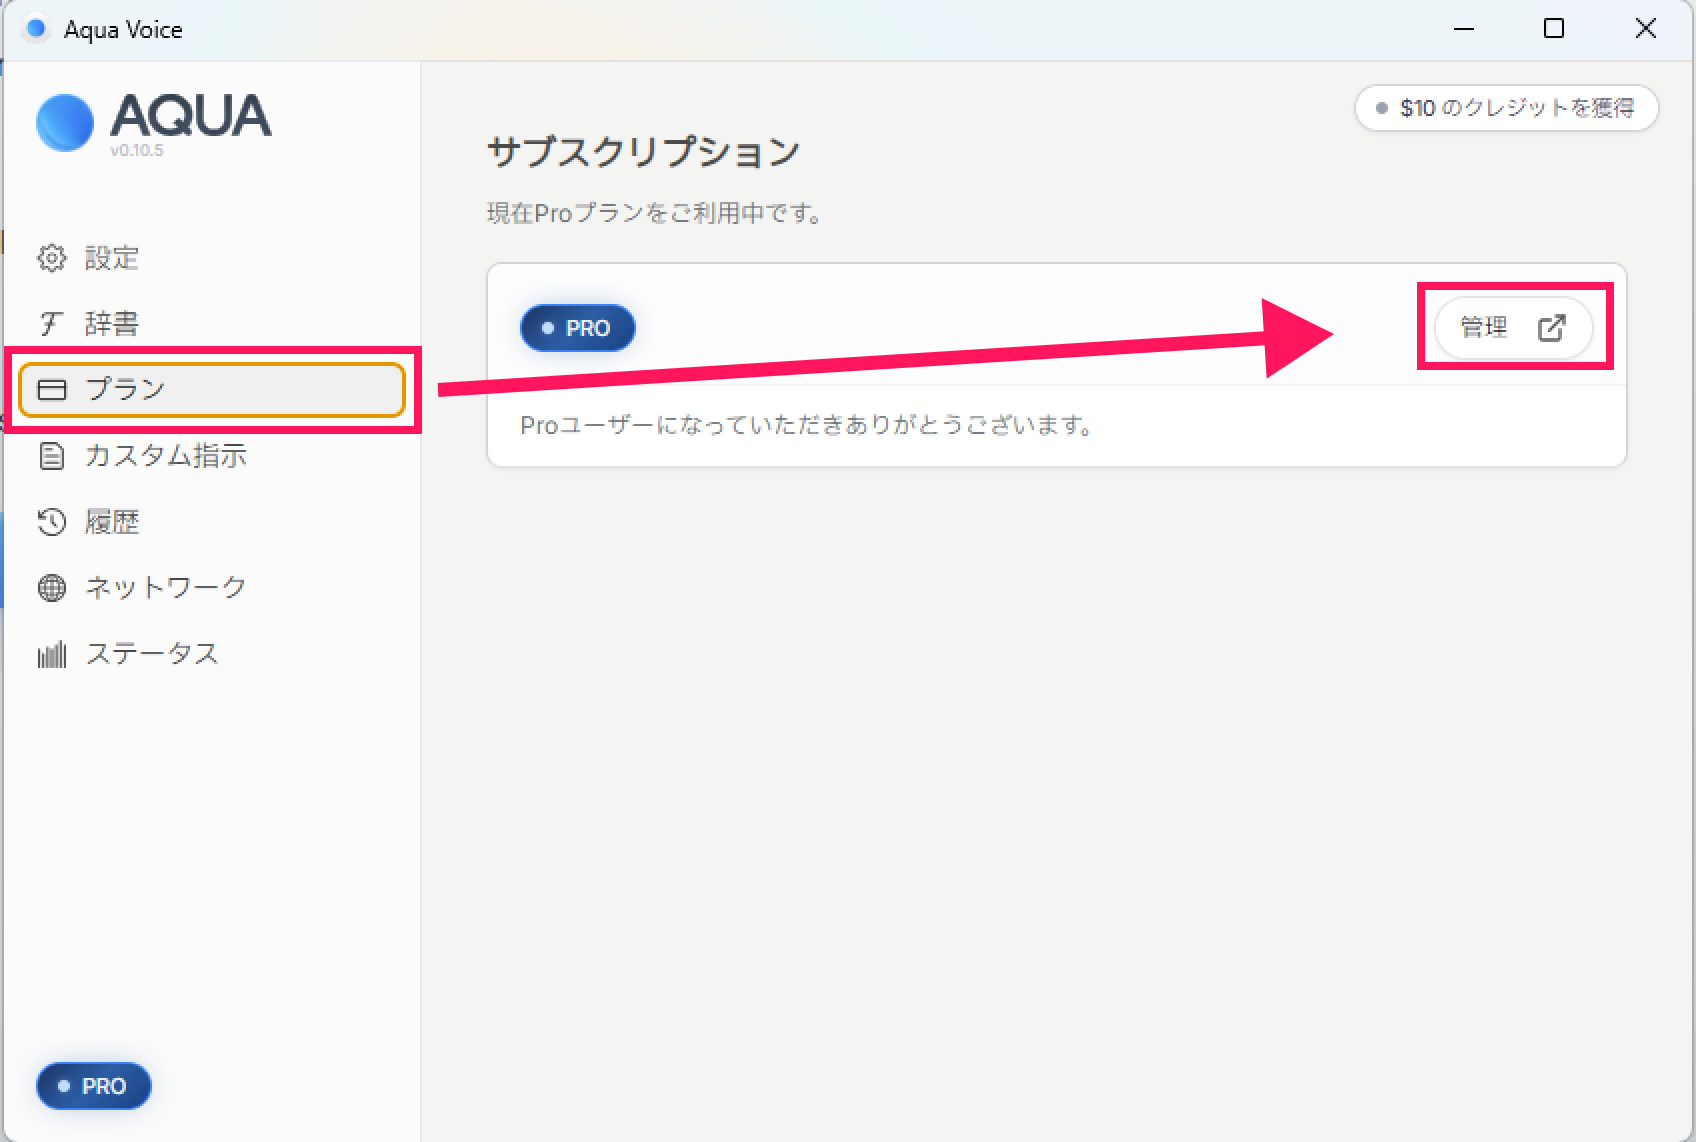
Task: Go to カスタム指示 page
Action: point(165,456)
